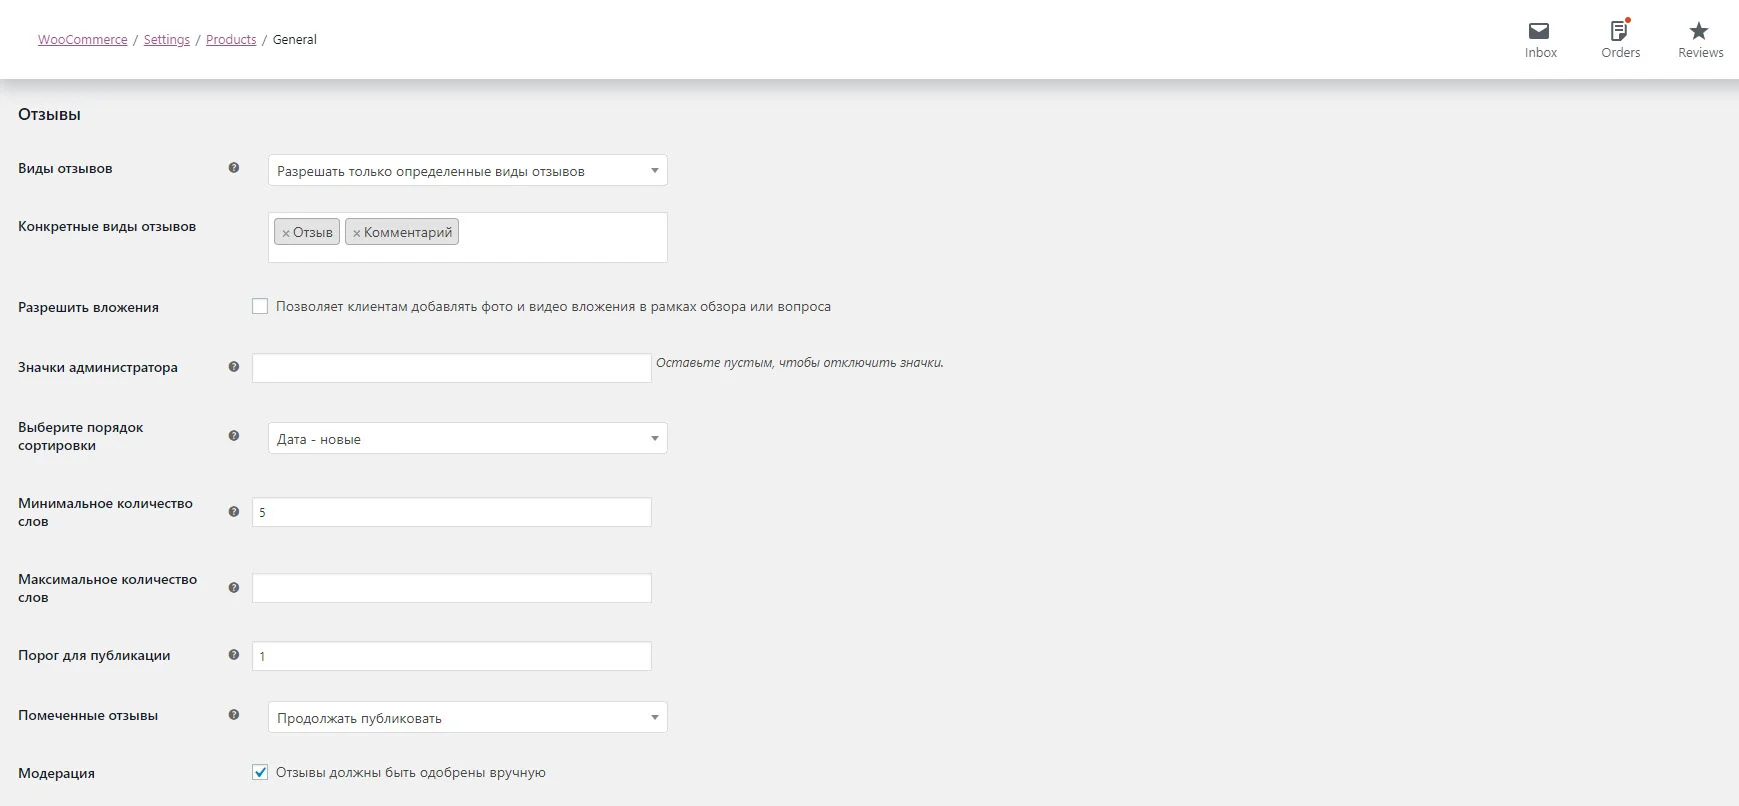1739x806 pixels.
Task: Click the General breadcrumb text
Action: point(295,40)
